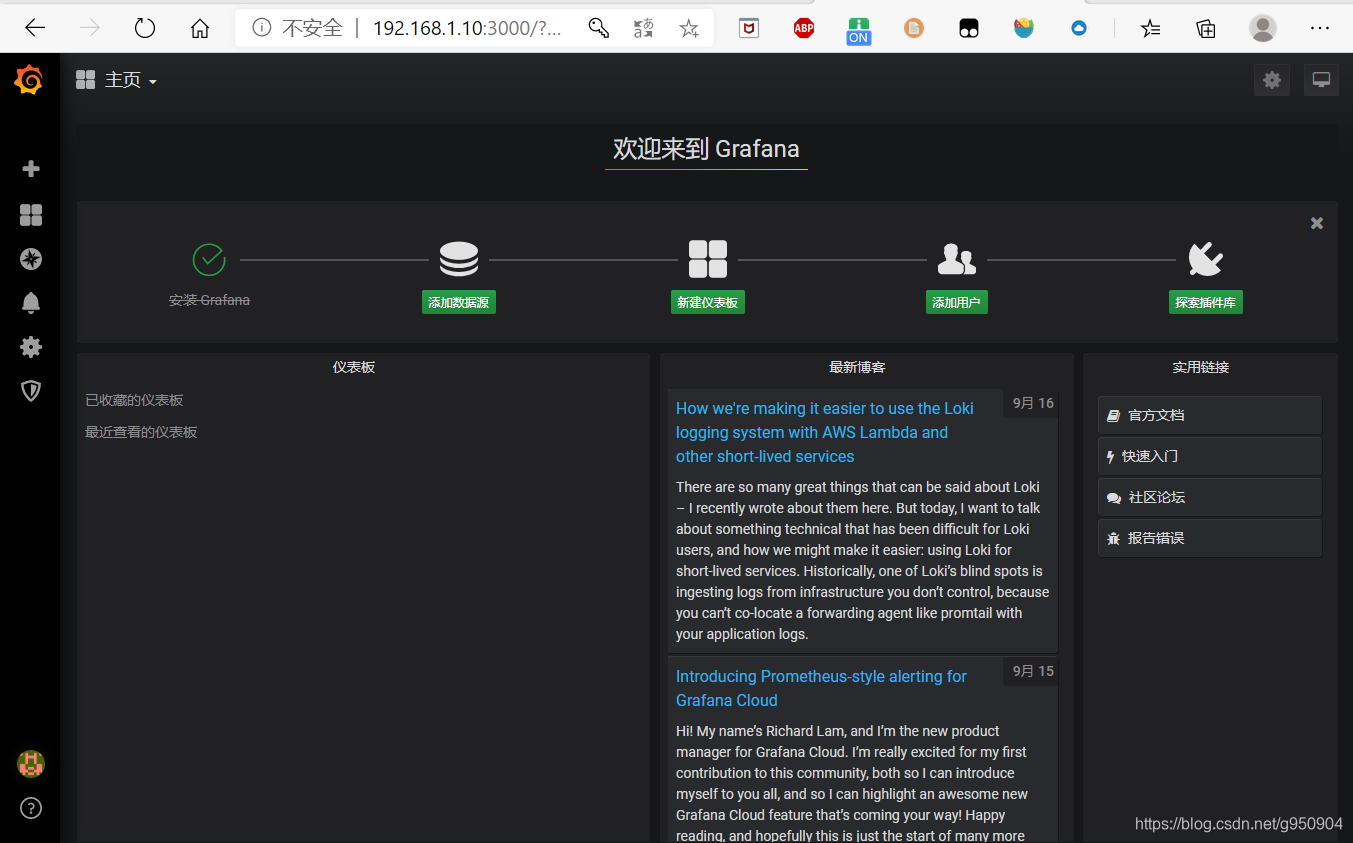The image size is (1353, 843).
Task: Click the 新建仪表板 button
Action: click(x=708, y=302)
